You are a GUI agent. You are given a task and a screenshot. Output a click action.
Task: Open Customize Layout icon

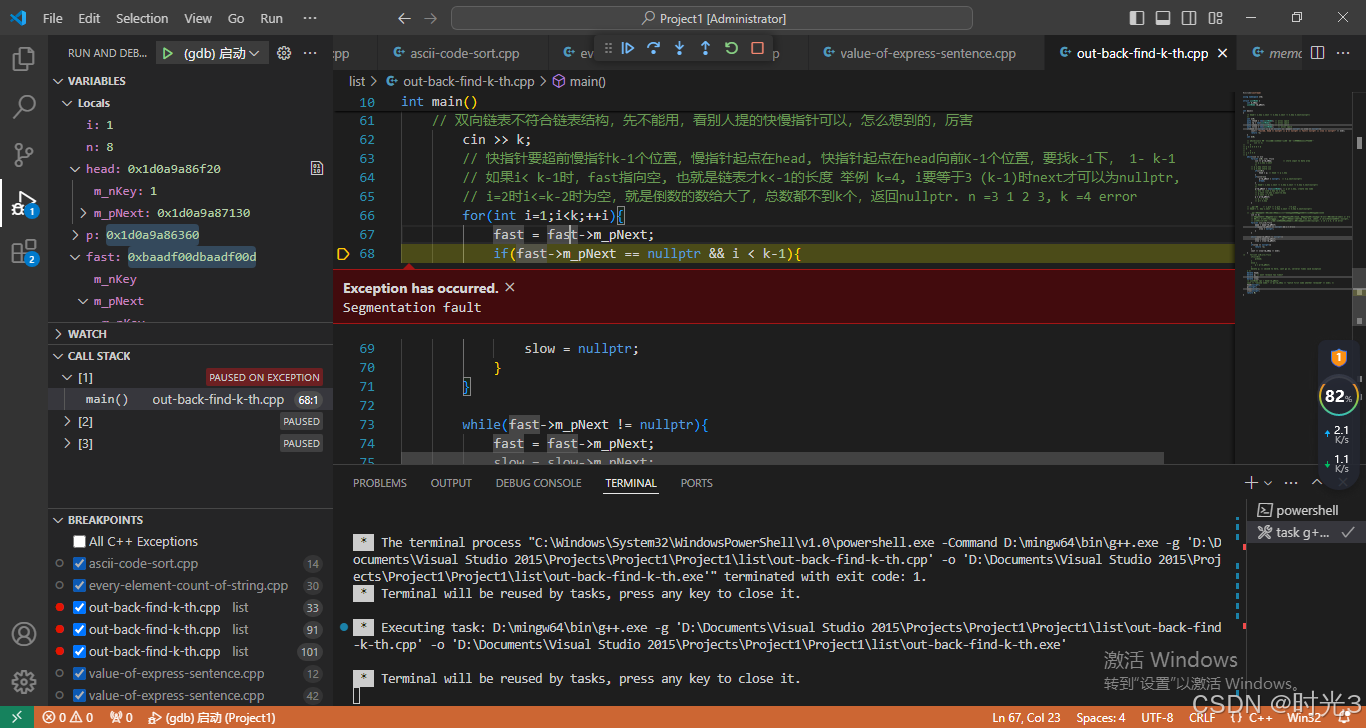[1215, 18]
